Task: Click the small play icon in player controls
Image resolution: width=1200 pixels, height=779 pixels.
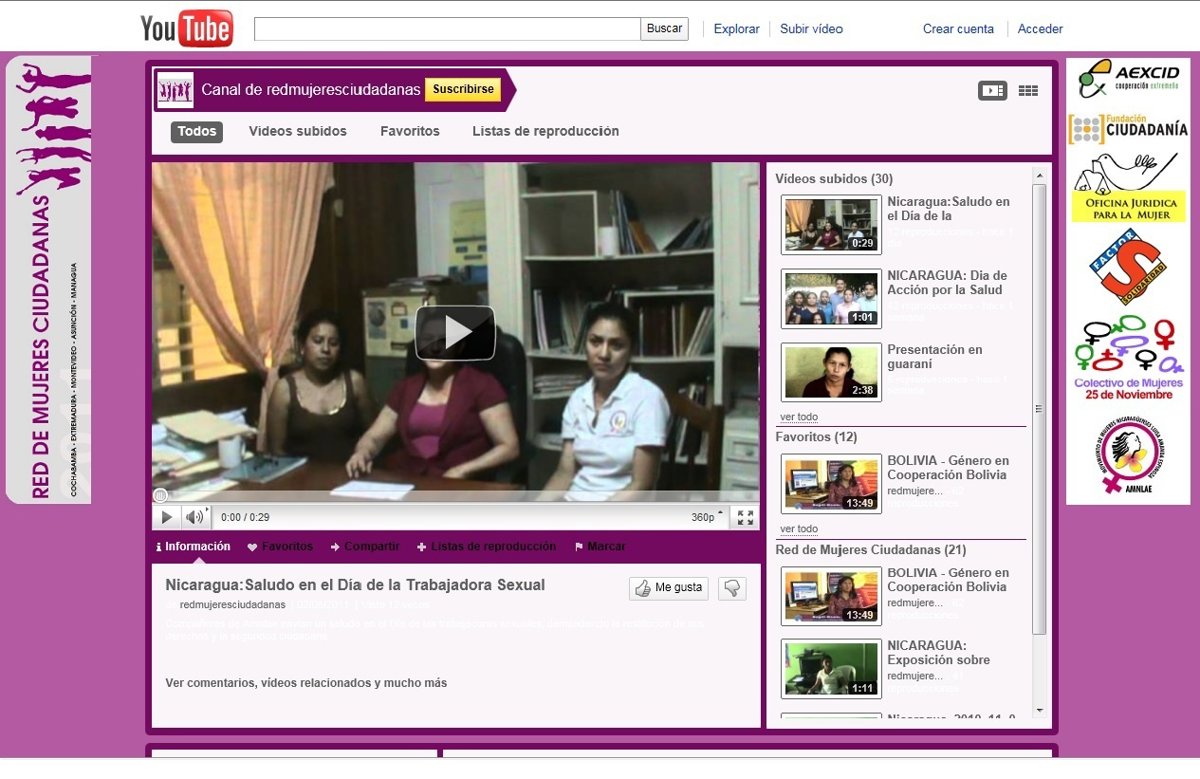Action: [167, 517]
